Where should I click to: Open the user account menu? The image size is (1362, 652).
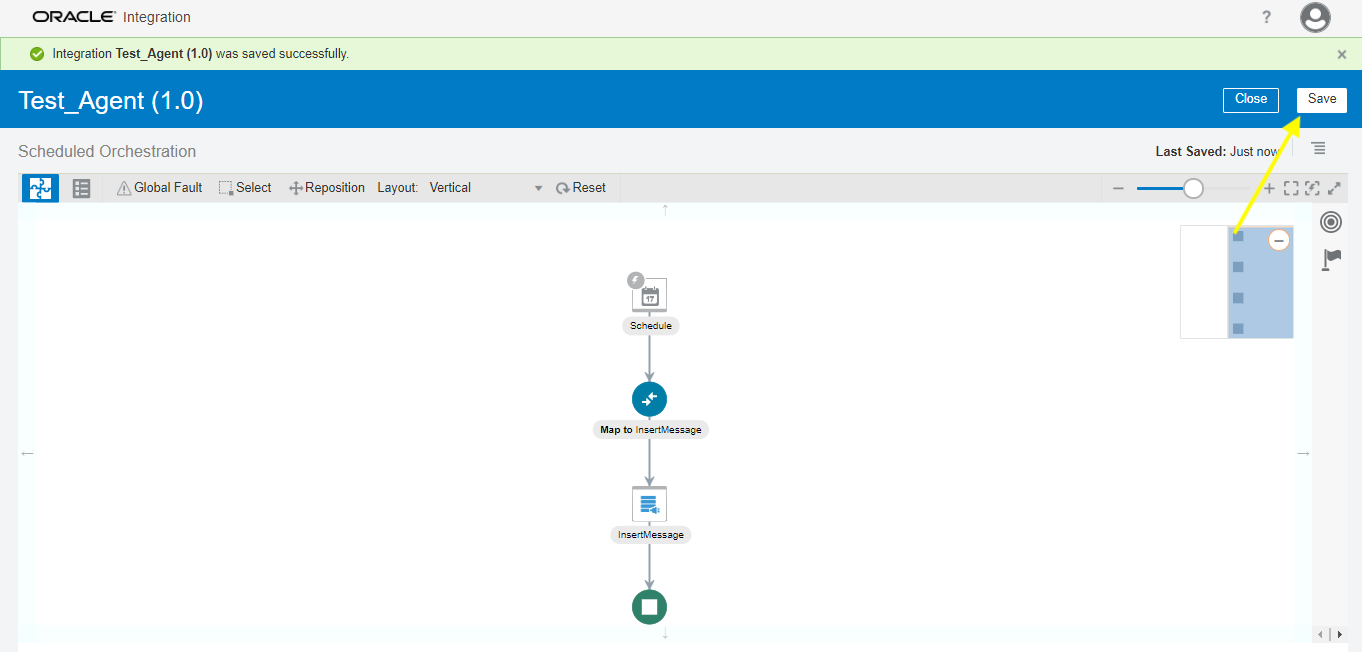point(1315,17)
